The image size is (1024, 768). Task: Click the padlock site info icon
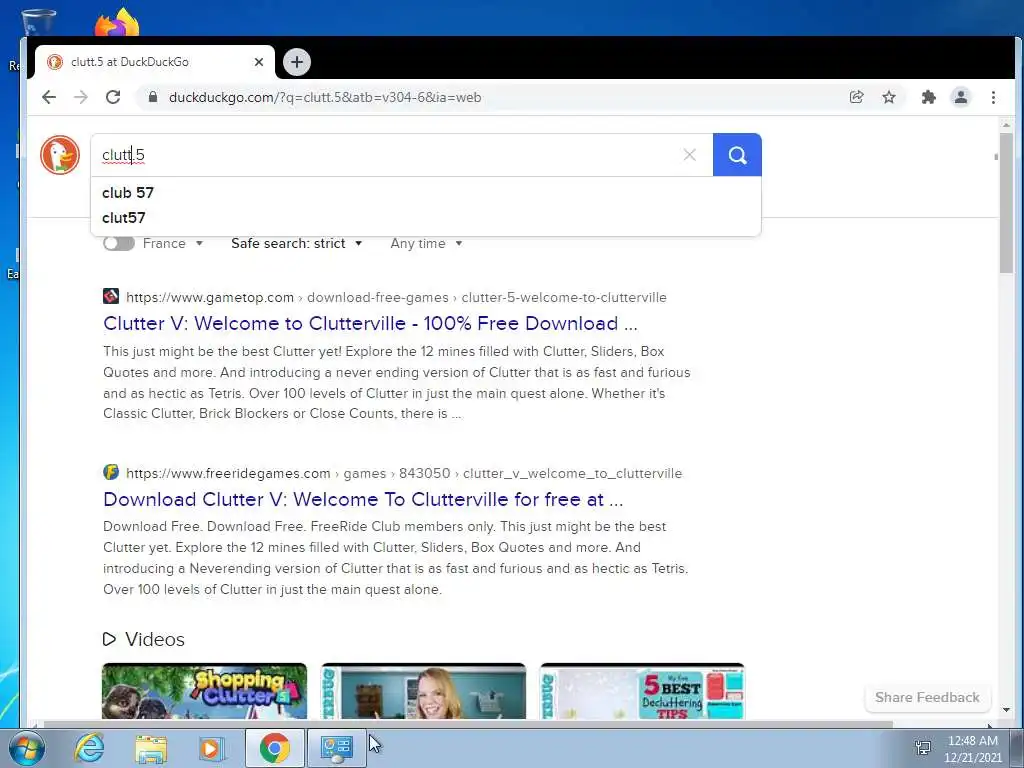pyautogui.click(x=153, y=97)
